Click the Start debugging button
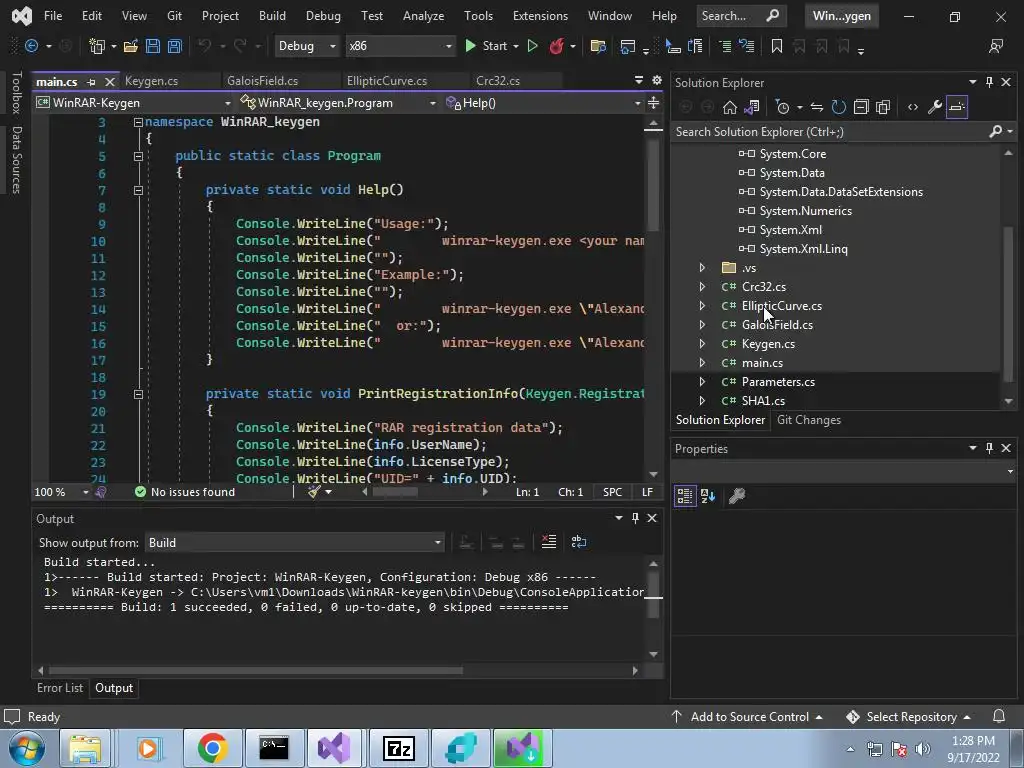1024x768 pixels. pyautogui.click(x=487, y=46)
